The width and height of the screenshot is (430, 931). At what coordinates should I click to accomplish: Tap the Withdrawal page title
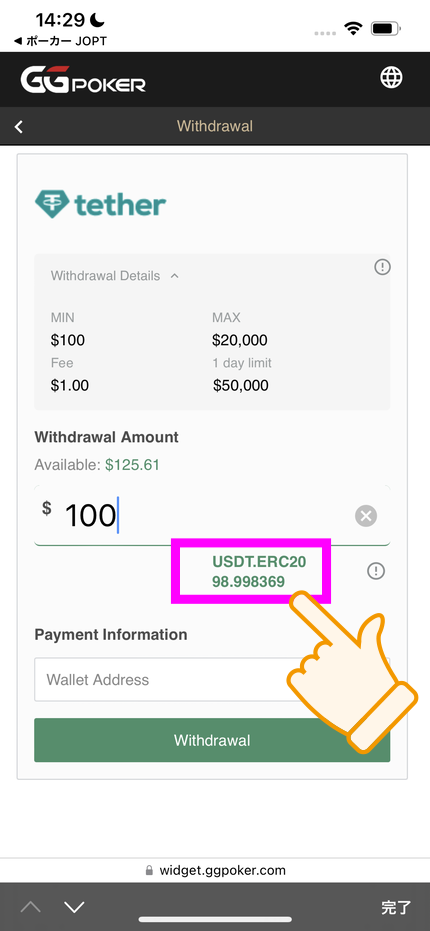pyautogui.click(x=215, y=126)
